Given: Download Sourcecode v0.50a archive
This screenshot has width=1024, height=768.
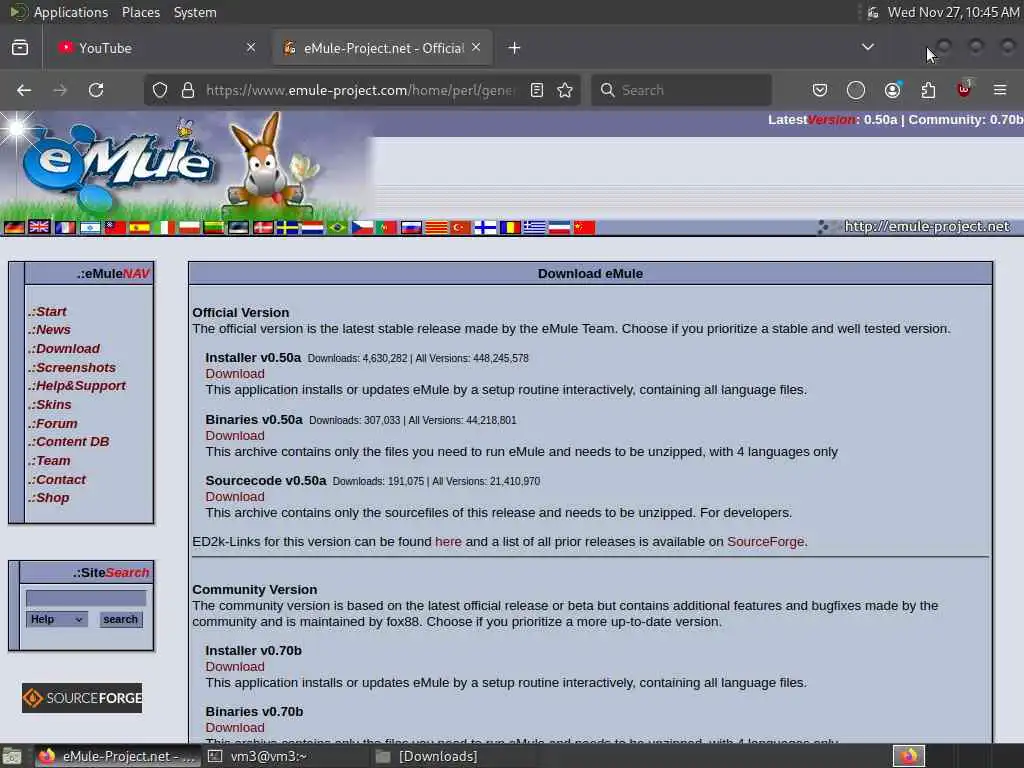Looking at the screenshot, I should pyautogui.click(x=235, y=497).
